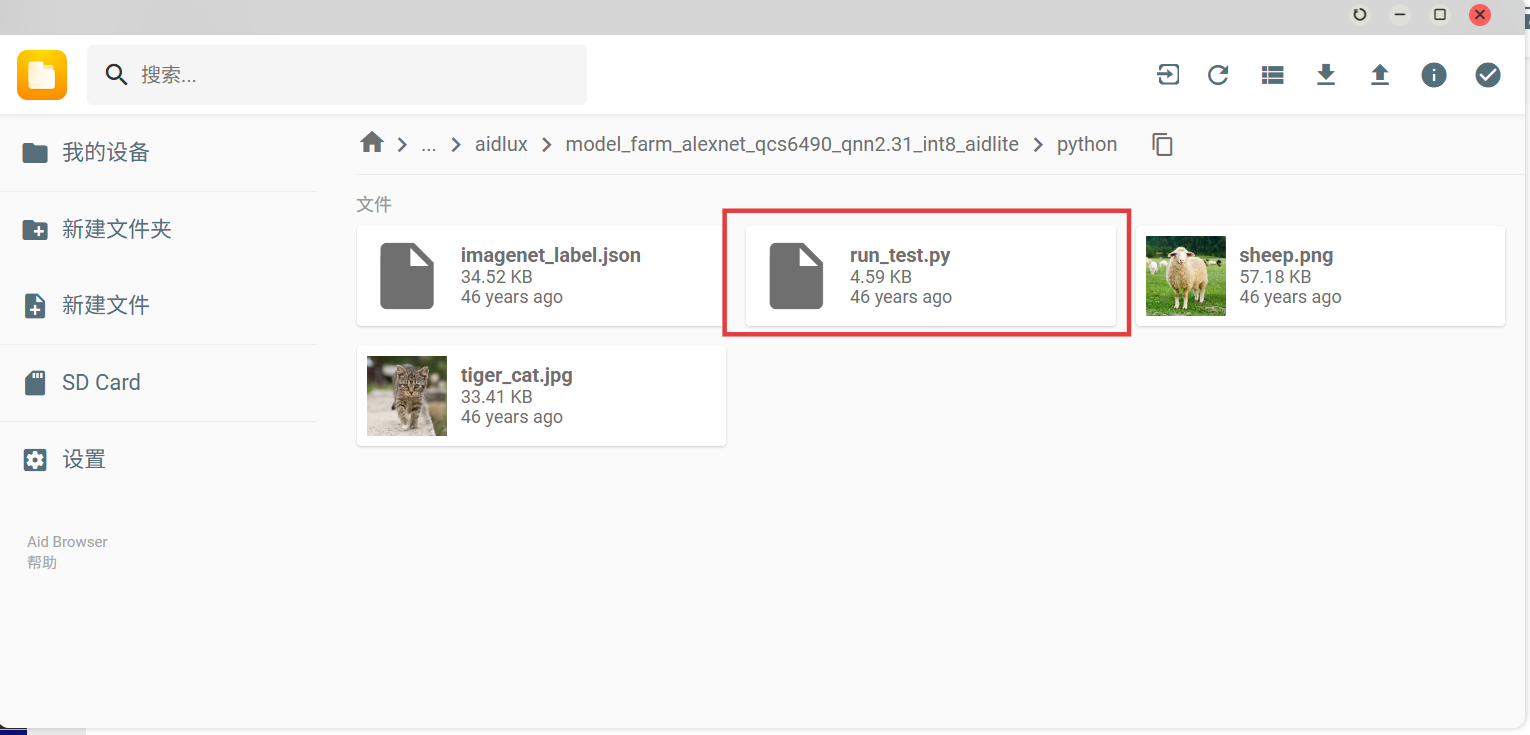1530x735 pixels.
Task: Open 设置 settings in sidebar
Action: pyautogui.click(x=84, y=459)
